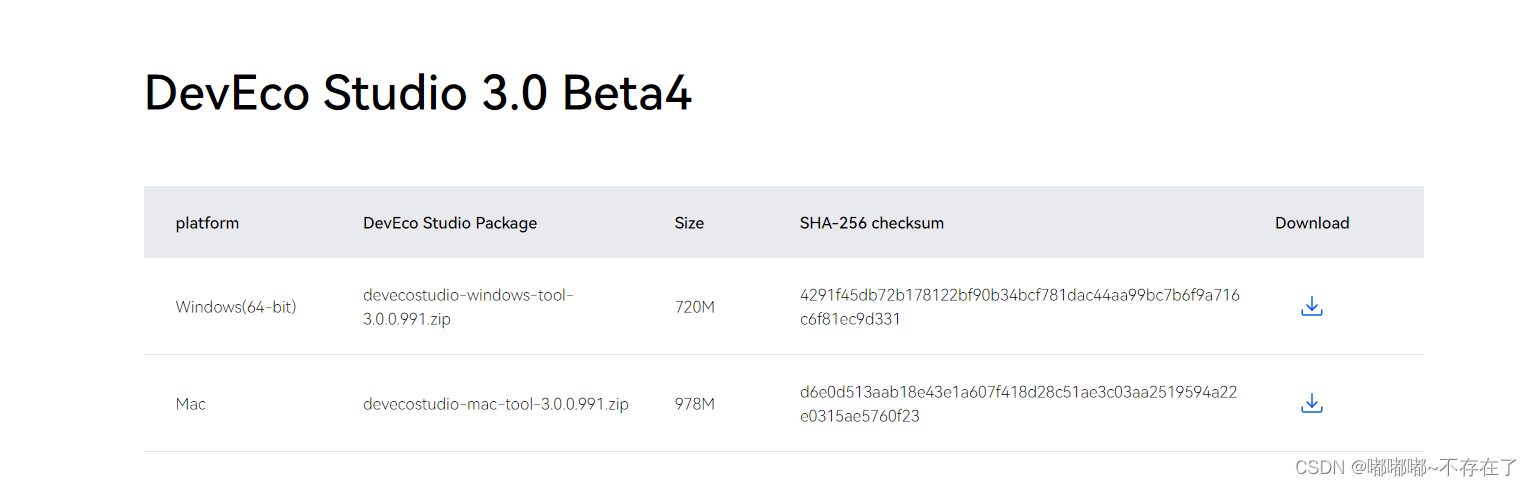Click the 'CSDN' watermark text
The width and height of the screenshot is (1531, 486).
point(1318,467)
